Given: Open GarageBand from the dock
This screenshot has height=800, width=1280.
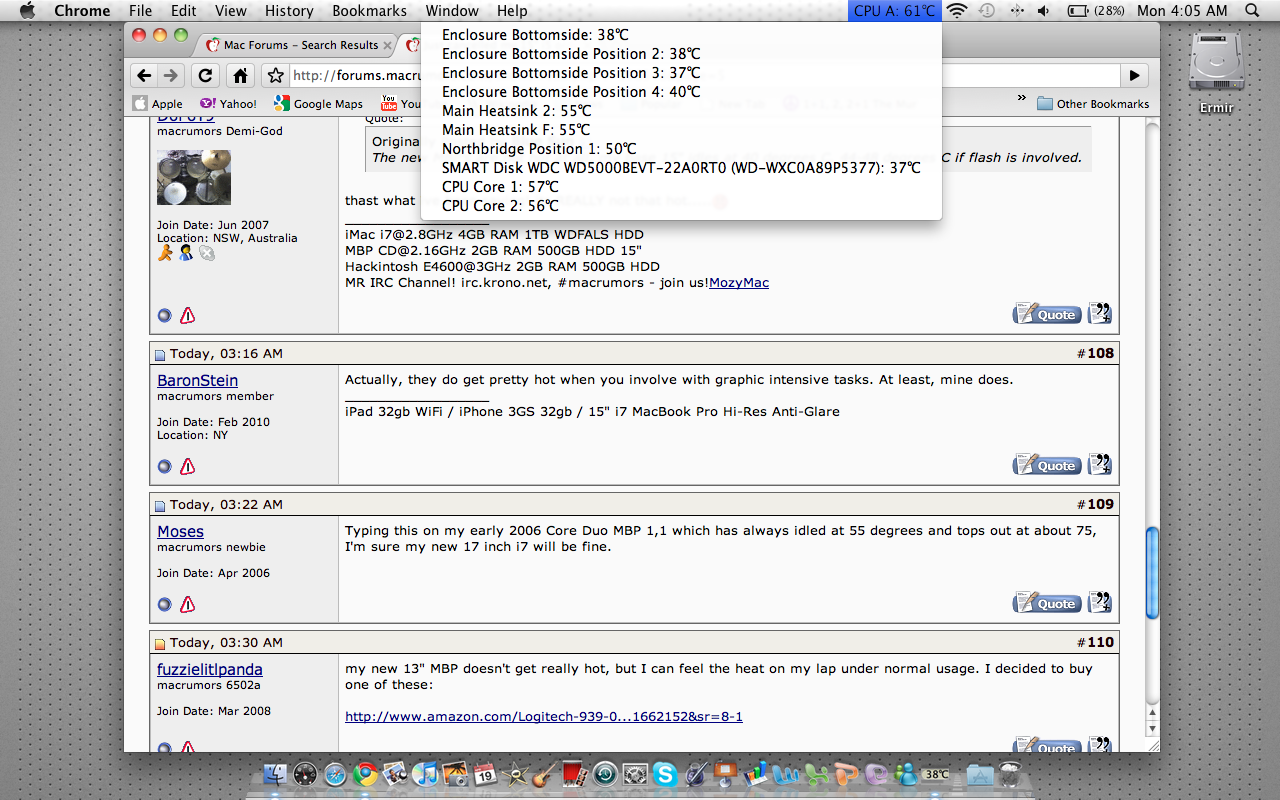Looking at the screenshot, I should click(544, 773).
